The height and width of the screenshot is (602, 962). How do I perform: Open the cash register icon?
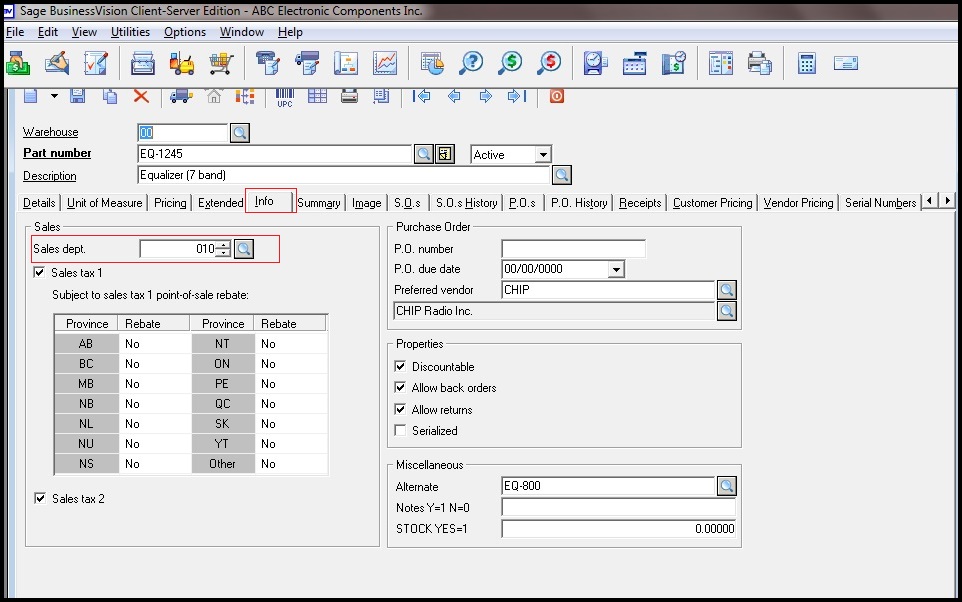point(634,63)
